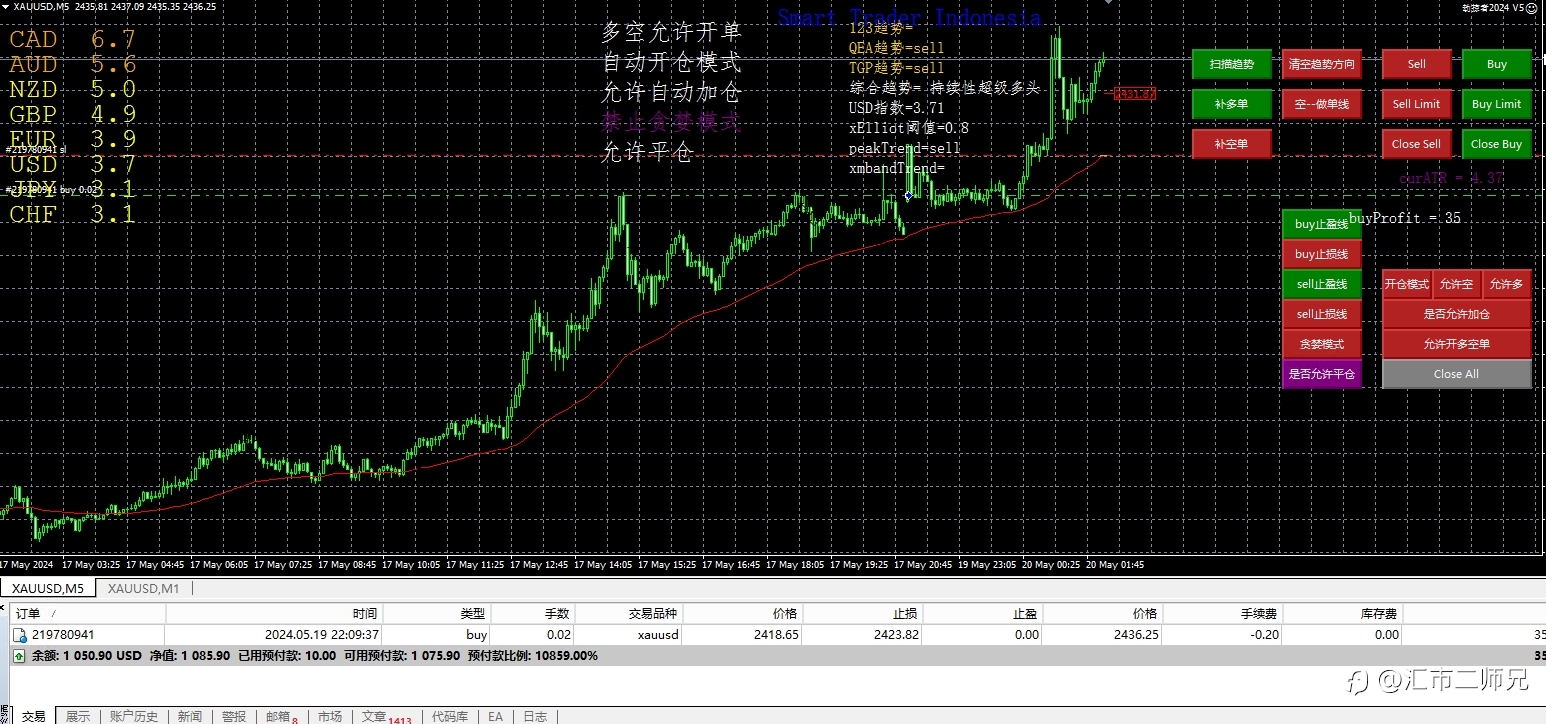Viewport: 1546px width, 724px height.
Task: Click the 补多单 button
Action: point(1232,104)
